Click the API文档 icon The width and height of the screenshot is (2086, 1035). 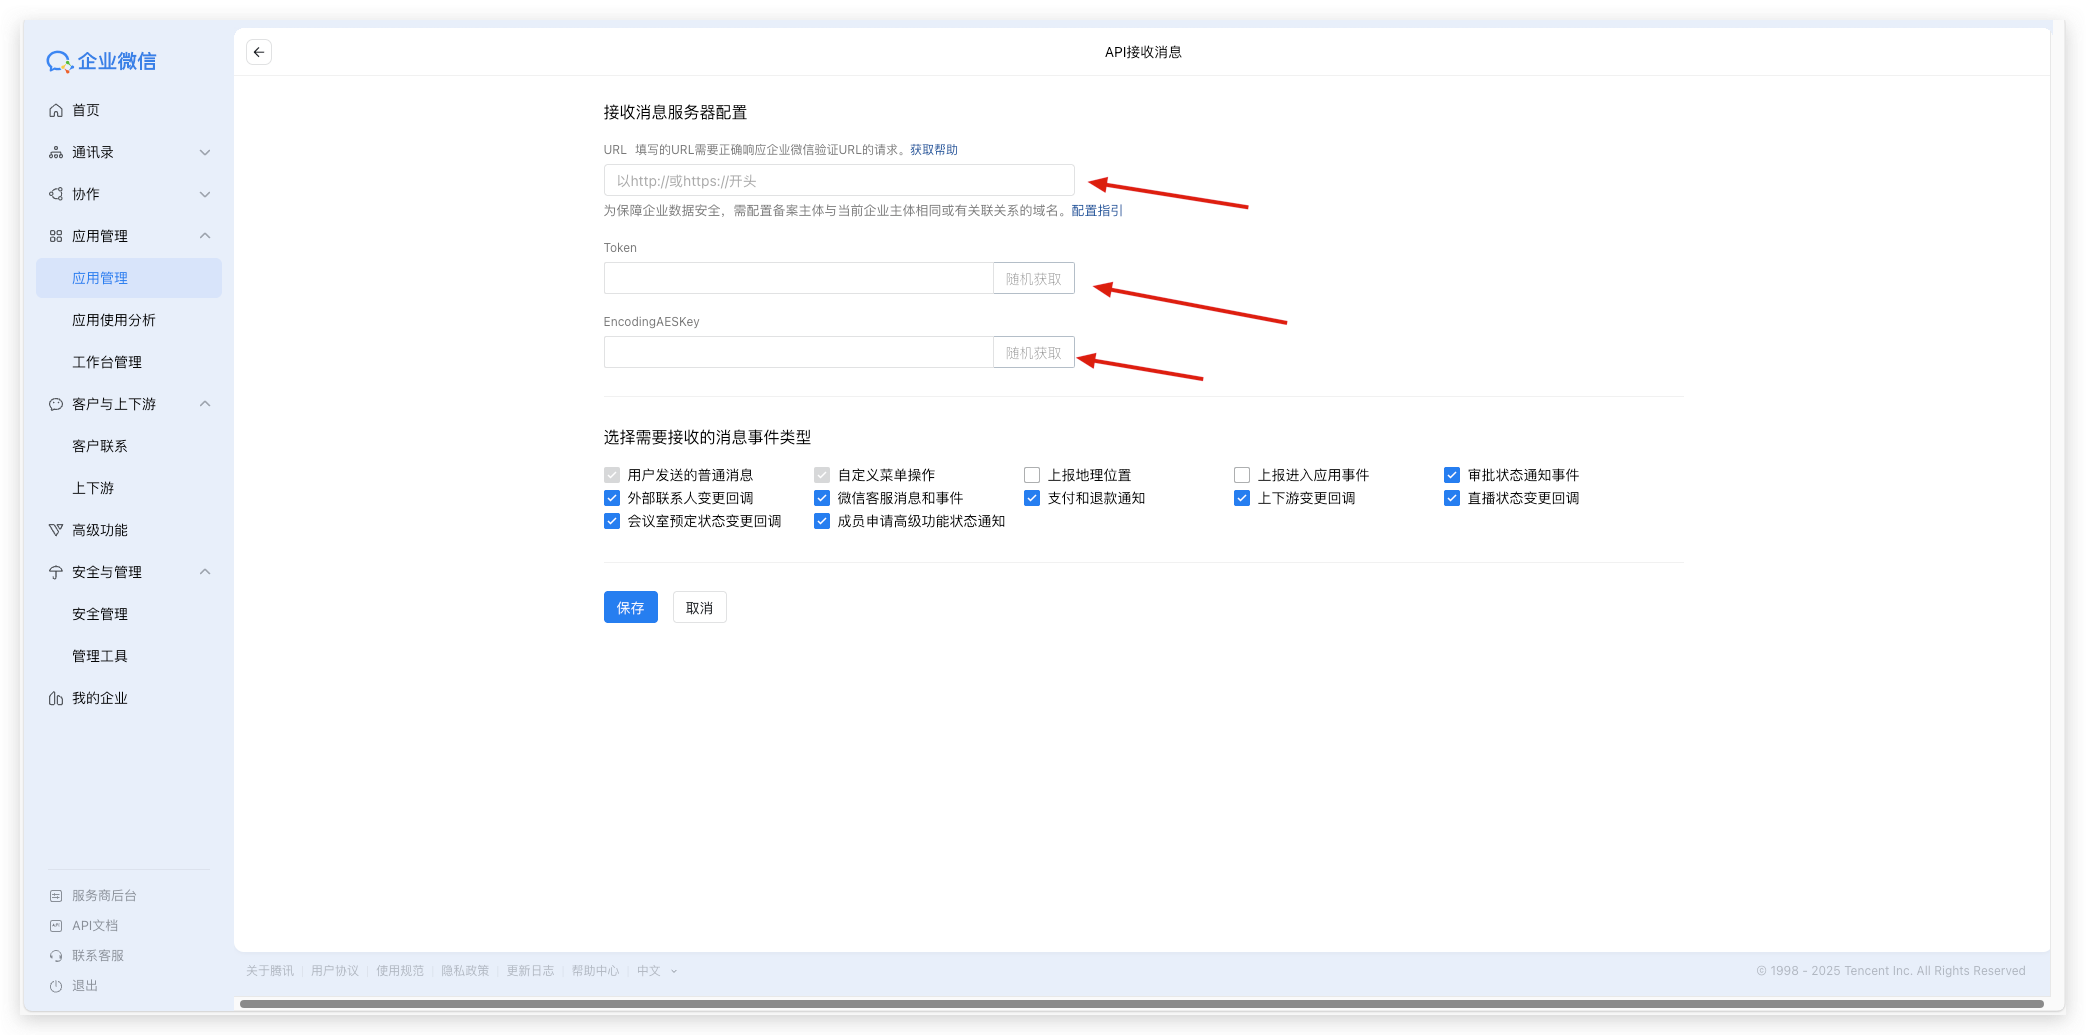pyautogui.click(x=56, y=926)
